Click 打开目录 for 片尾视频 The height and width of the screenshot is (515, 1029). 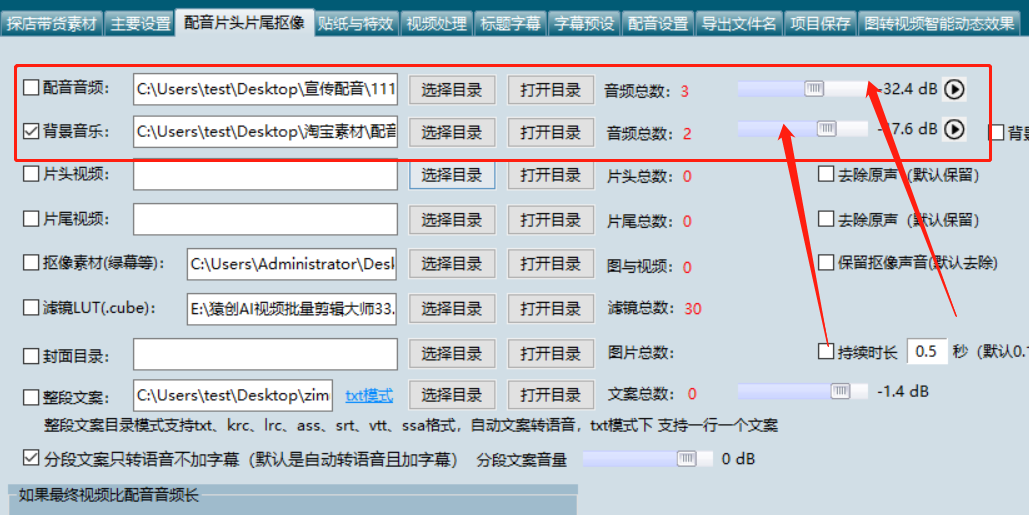click(x=551, y=220)
